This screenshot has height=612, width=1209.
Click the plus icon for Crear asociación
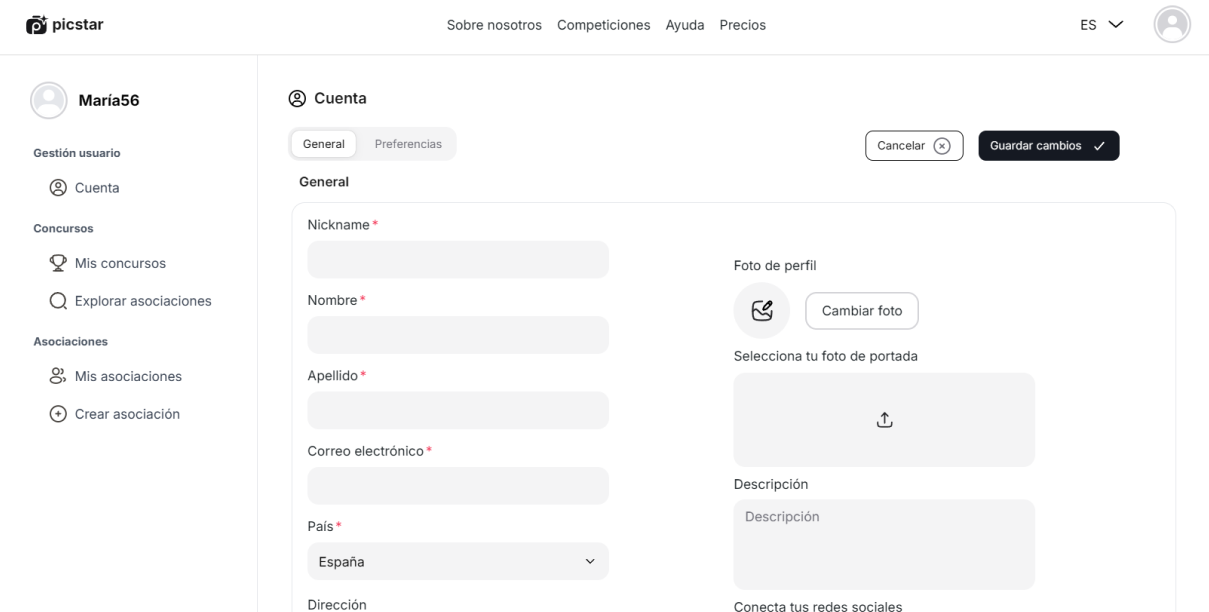tap(58, 414)
